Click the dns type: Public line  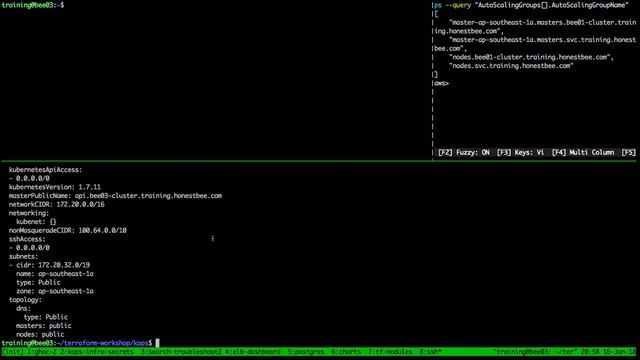[46, 317]
